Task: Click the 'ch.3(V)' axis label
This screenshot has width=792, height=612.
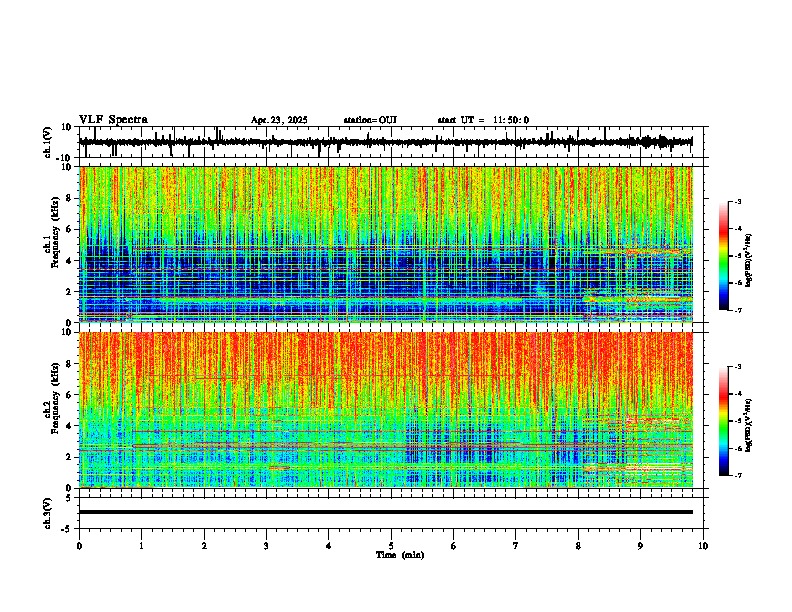Action: pyautogui.click(x=48, y=513)
